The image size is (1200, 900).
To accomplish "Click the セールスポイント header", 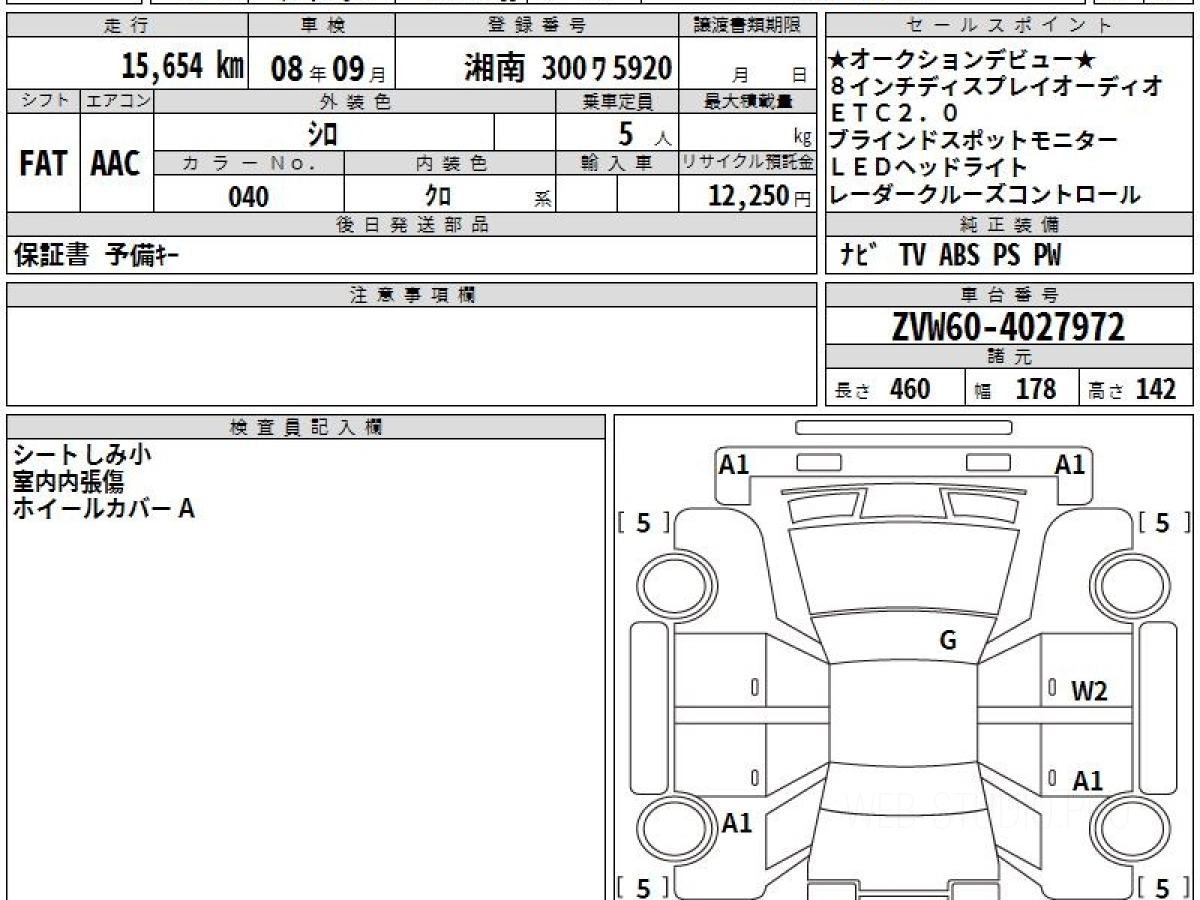I will click(1010, 26).
